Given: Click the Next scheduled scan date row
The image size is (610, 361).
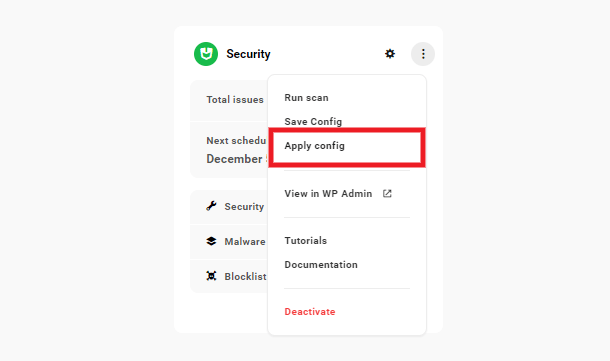Looking at the screenshot, I should pos(229,150).
